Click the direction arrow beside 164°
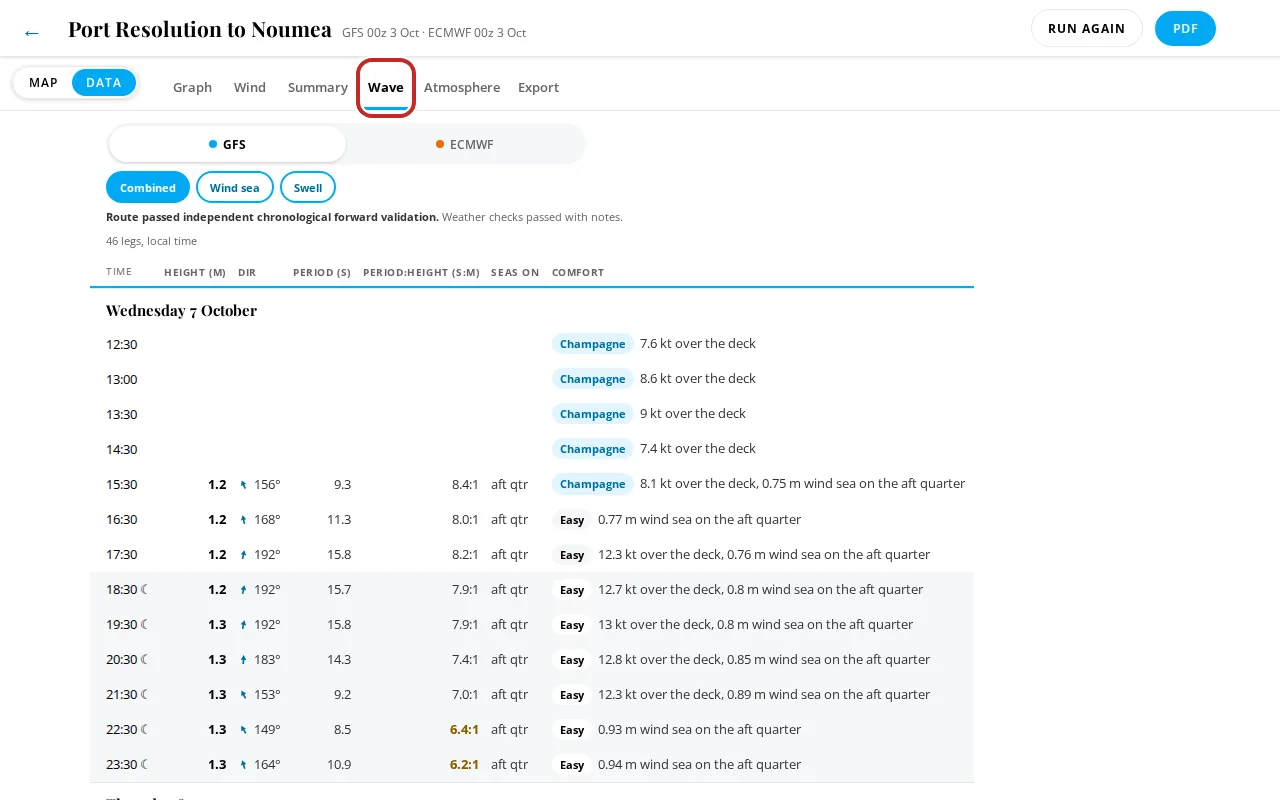Viewport: 1280px width, 800px height. 243,765
